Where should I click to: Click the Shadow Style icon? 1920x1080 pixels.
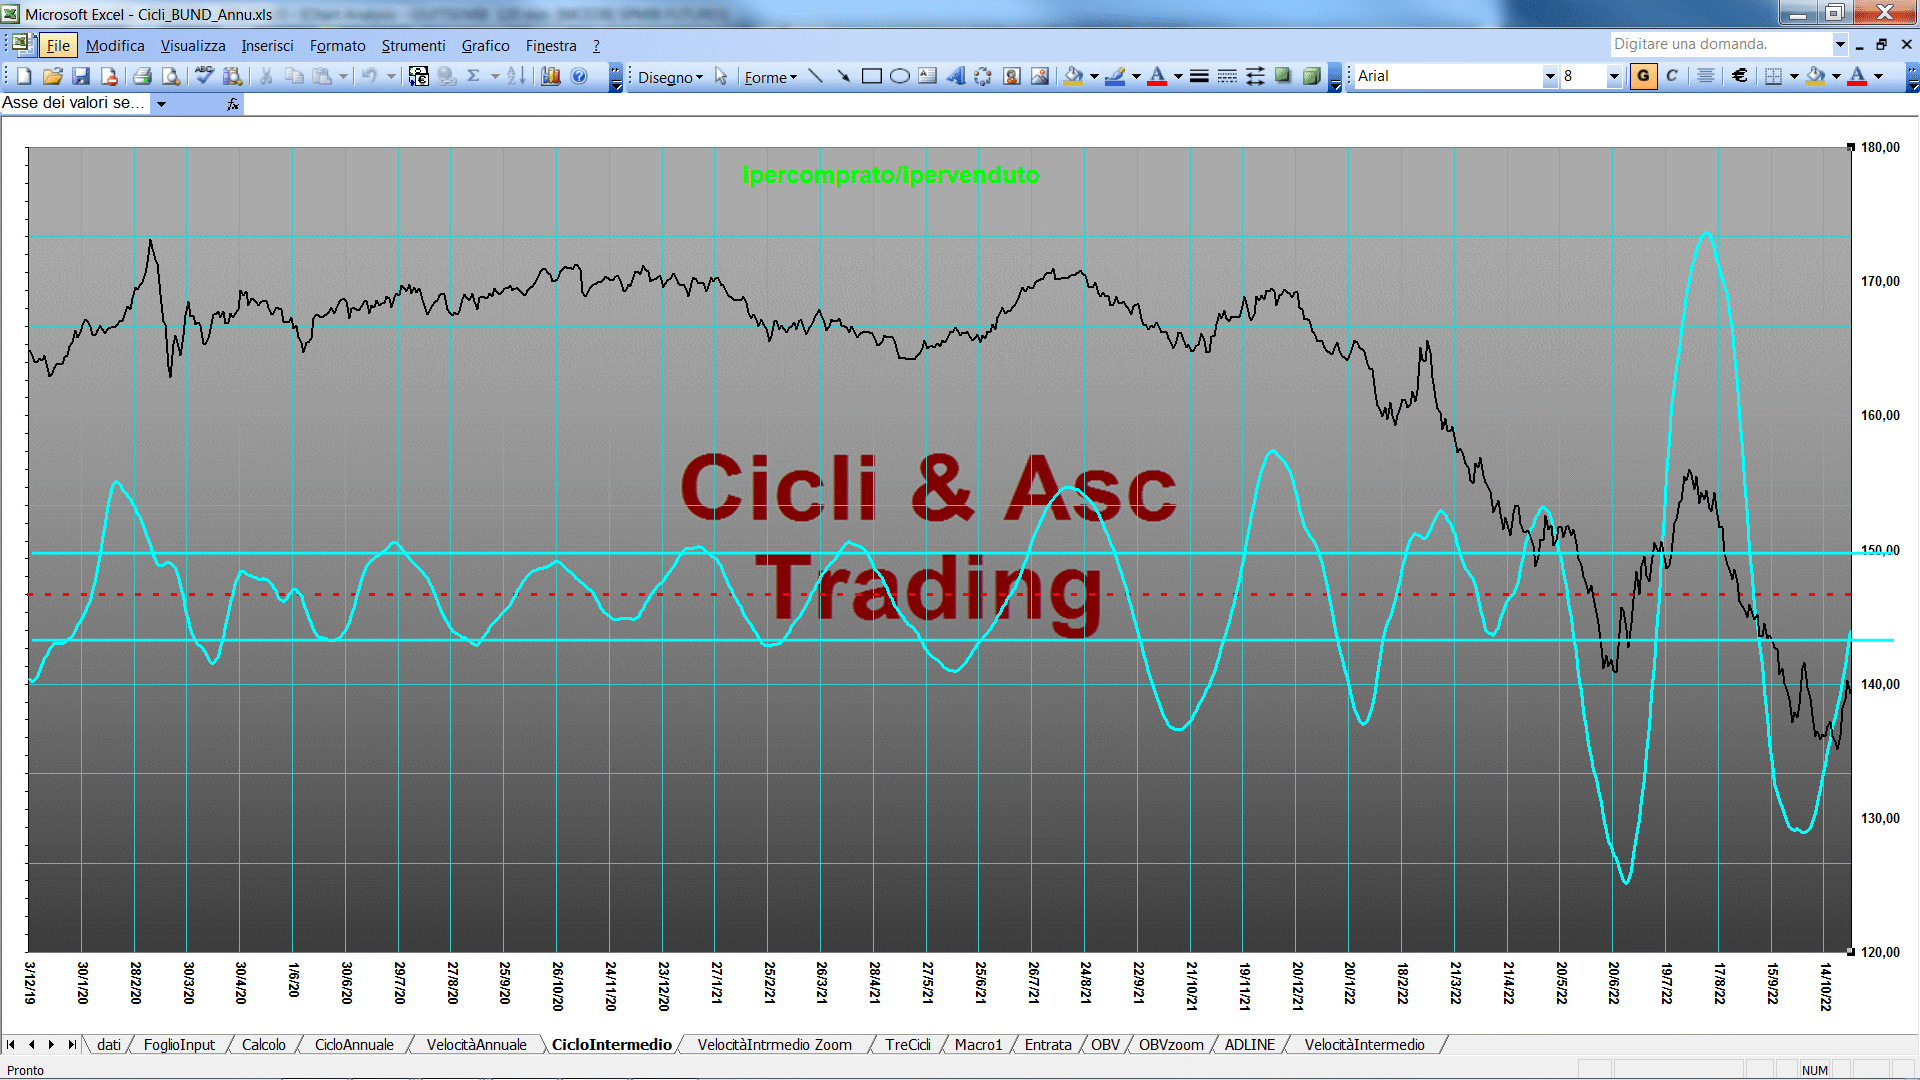(x=1283, y=76)
